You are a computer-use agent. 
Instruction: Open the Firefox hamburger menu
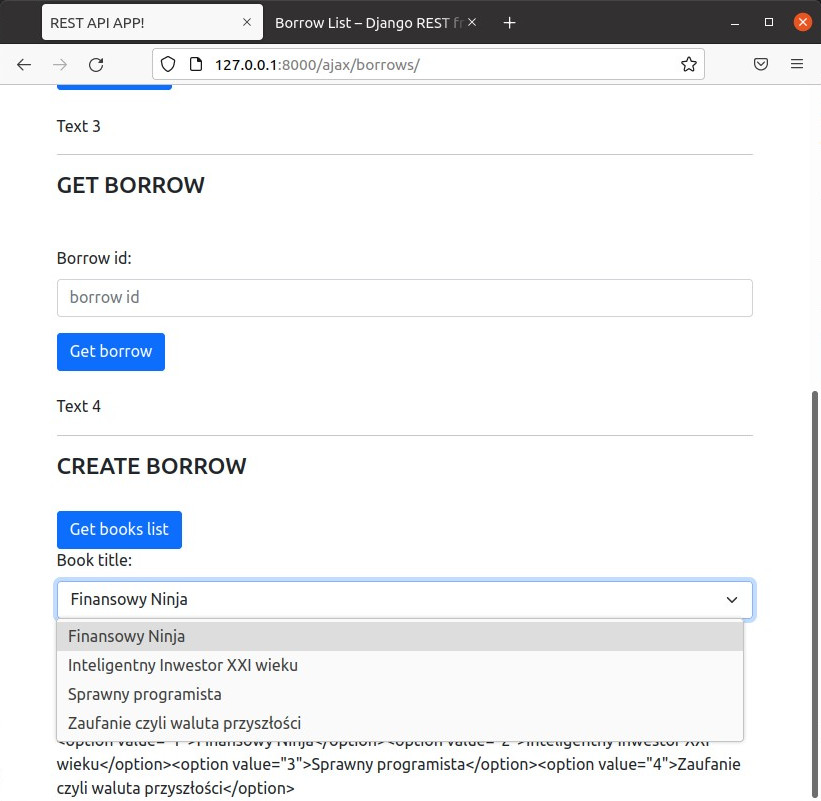pyautogui.click(x=797, y=64)
